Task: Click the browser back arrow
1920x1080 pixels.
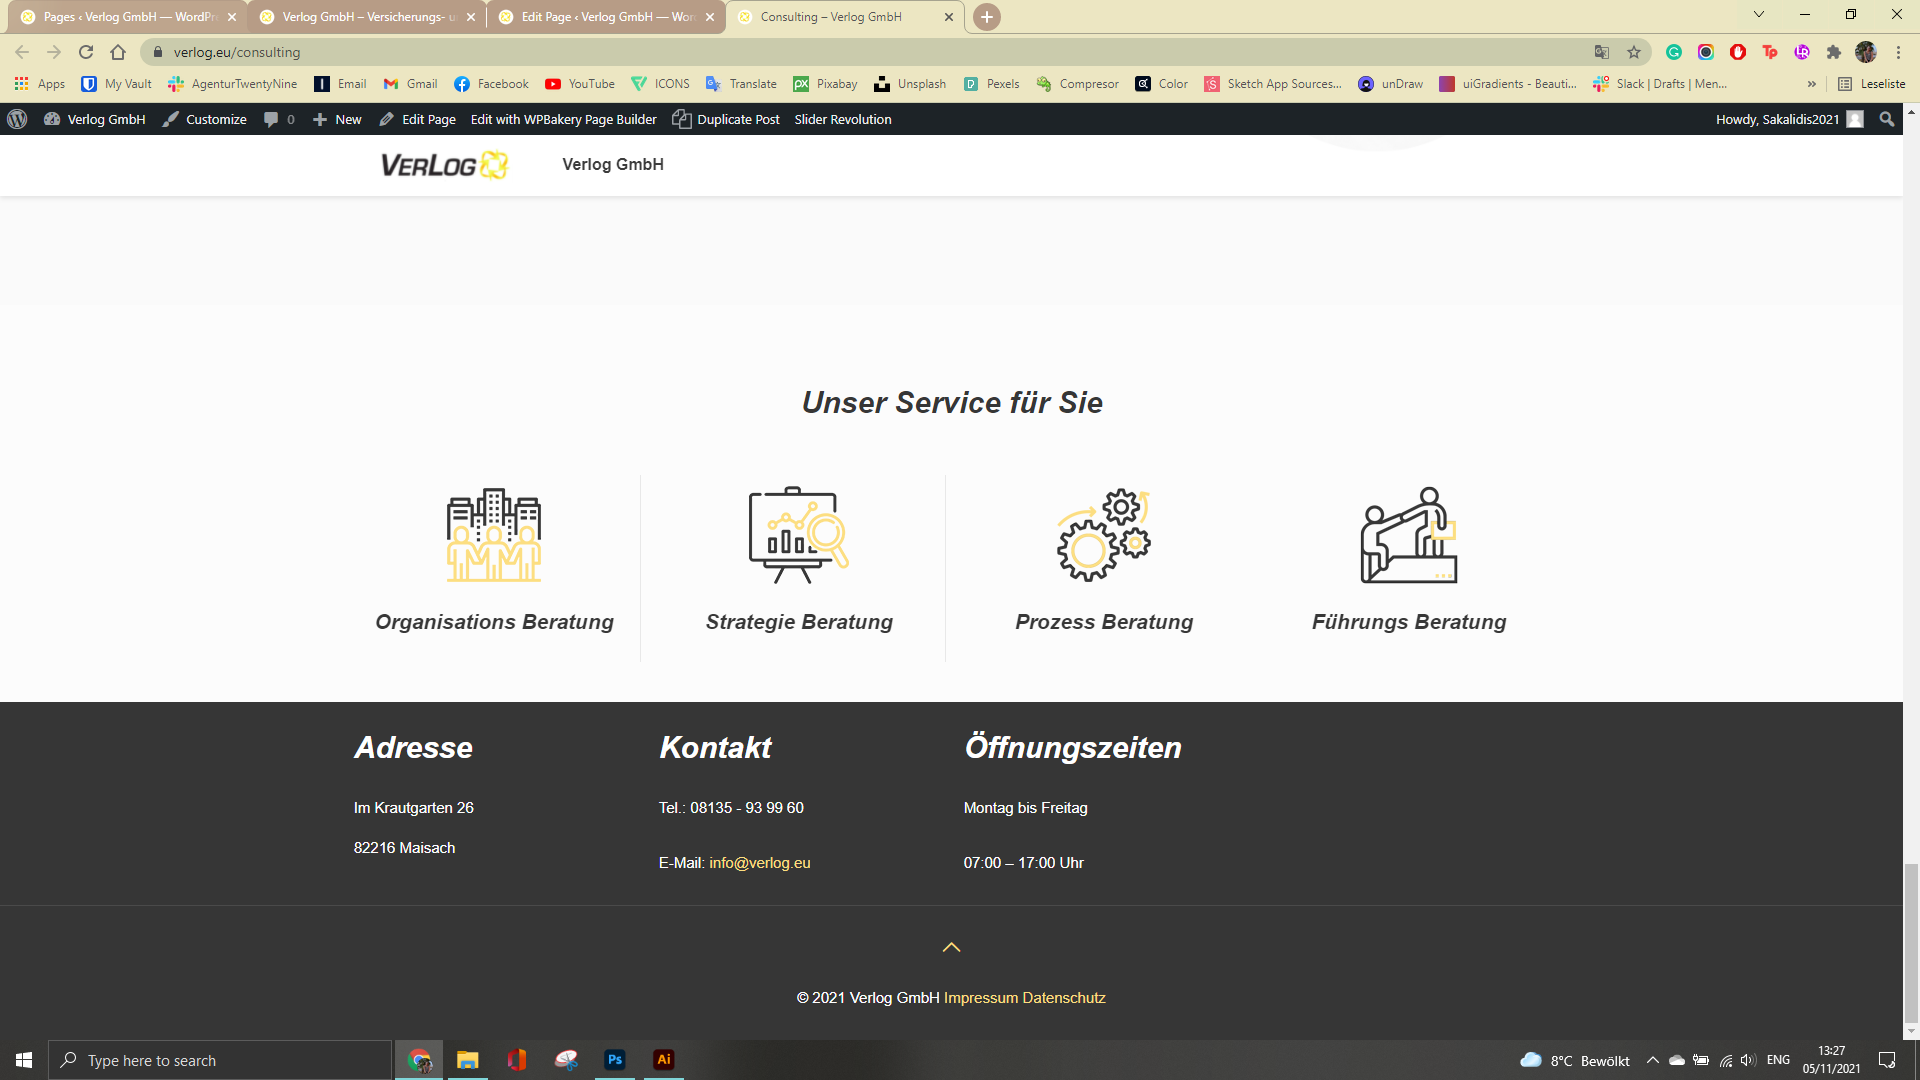Action: pyautogui.click(x=22, y=52)
